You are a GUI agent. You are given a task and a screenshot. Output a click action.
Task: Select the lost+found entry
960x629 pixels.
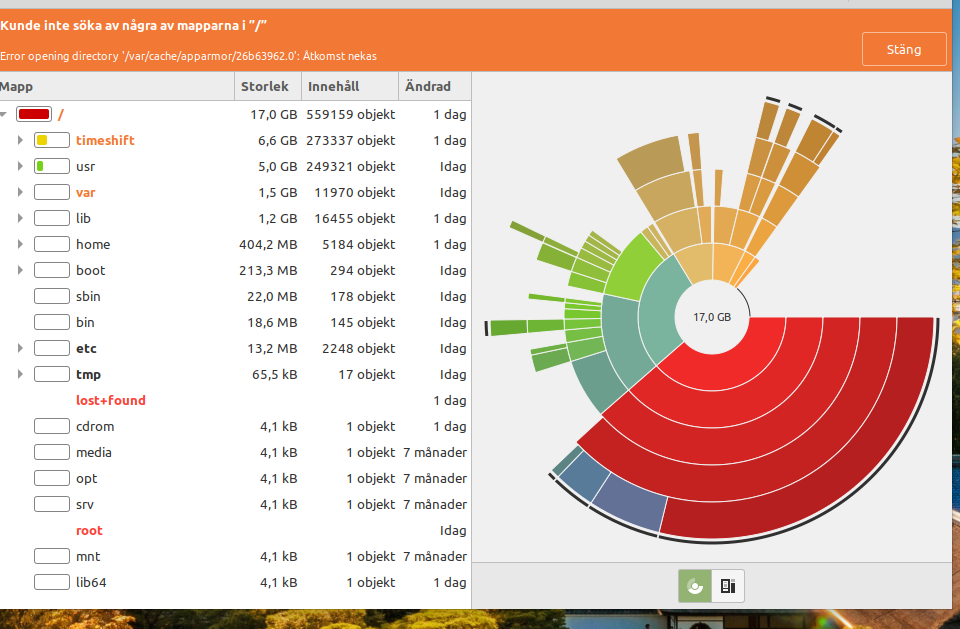click(x=111, y=400)
